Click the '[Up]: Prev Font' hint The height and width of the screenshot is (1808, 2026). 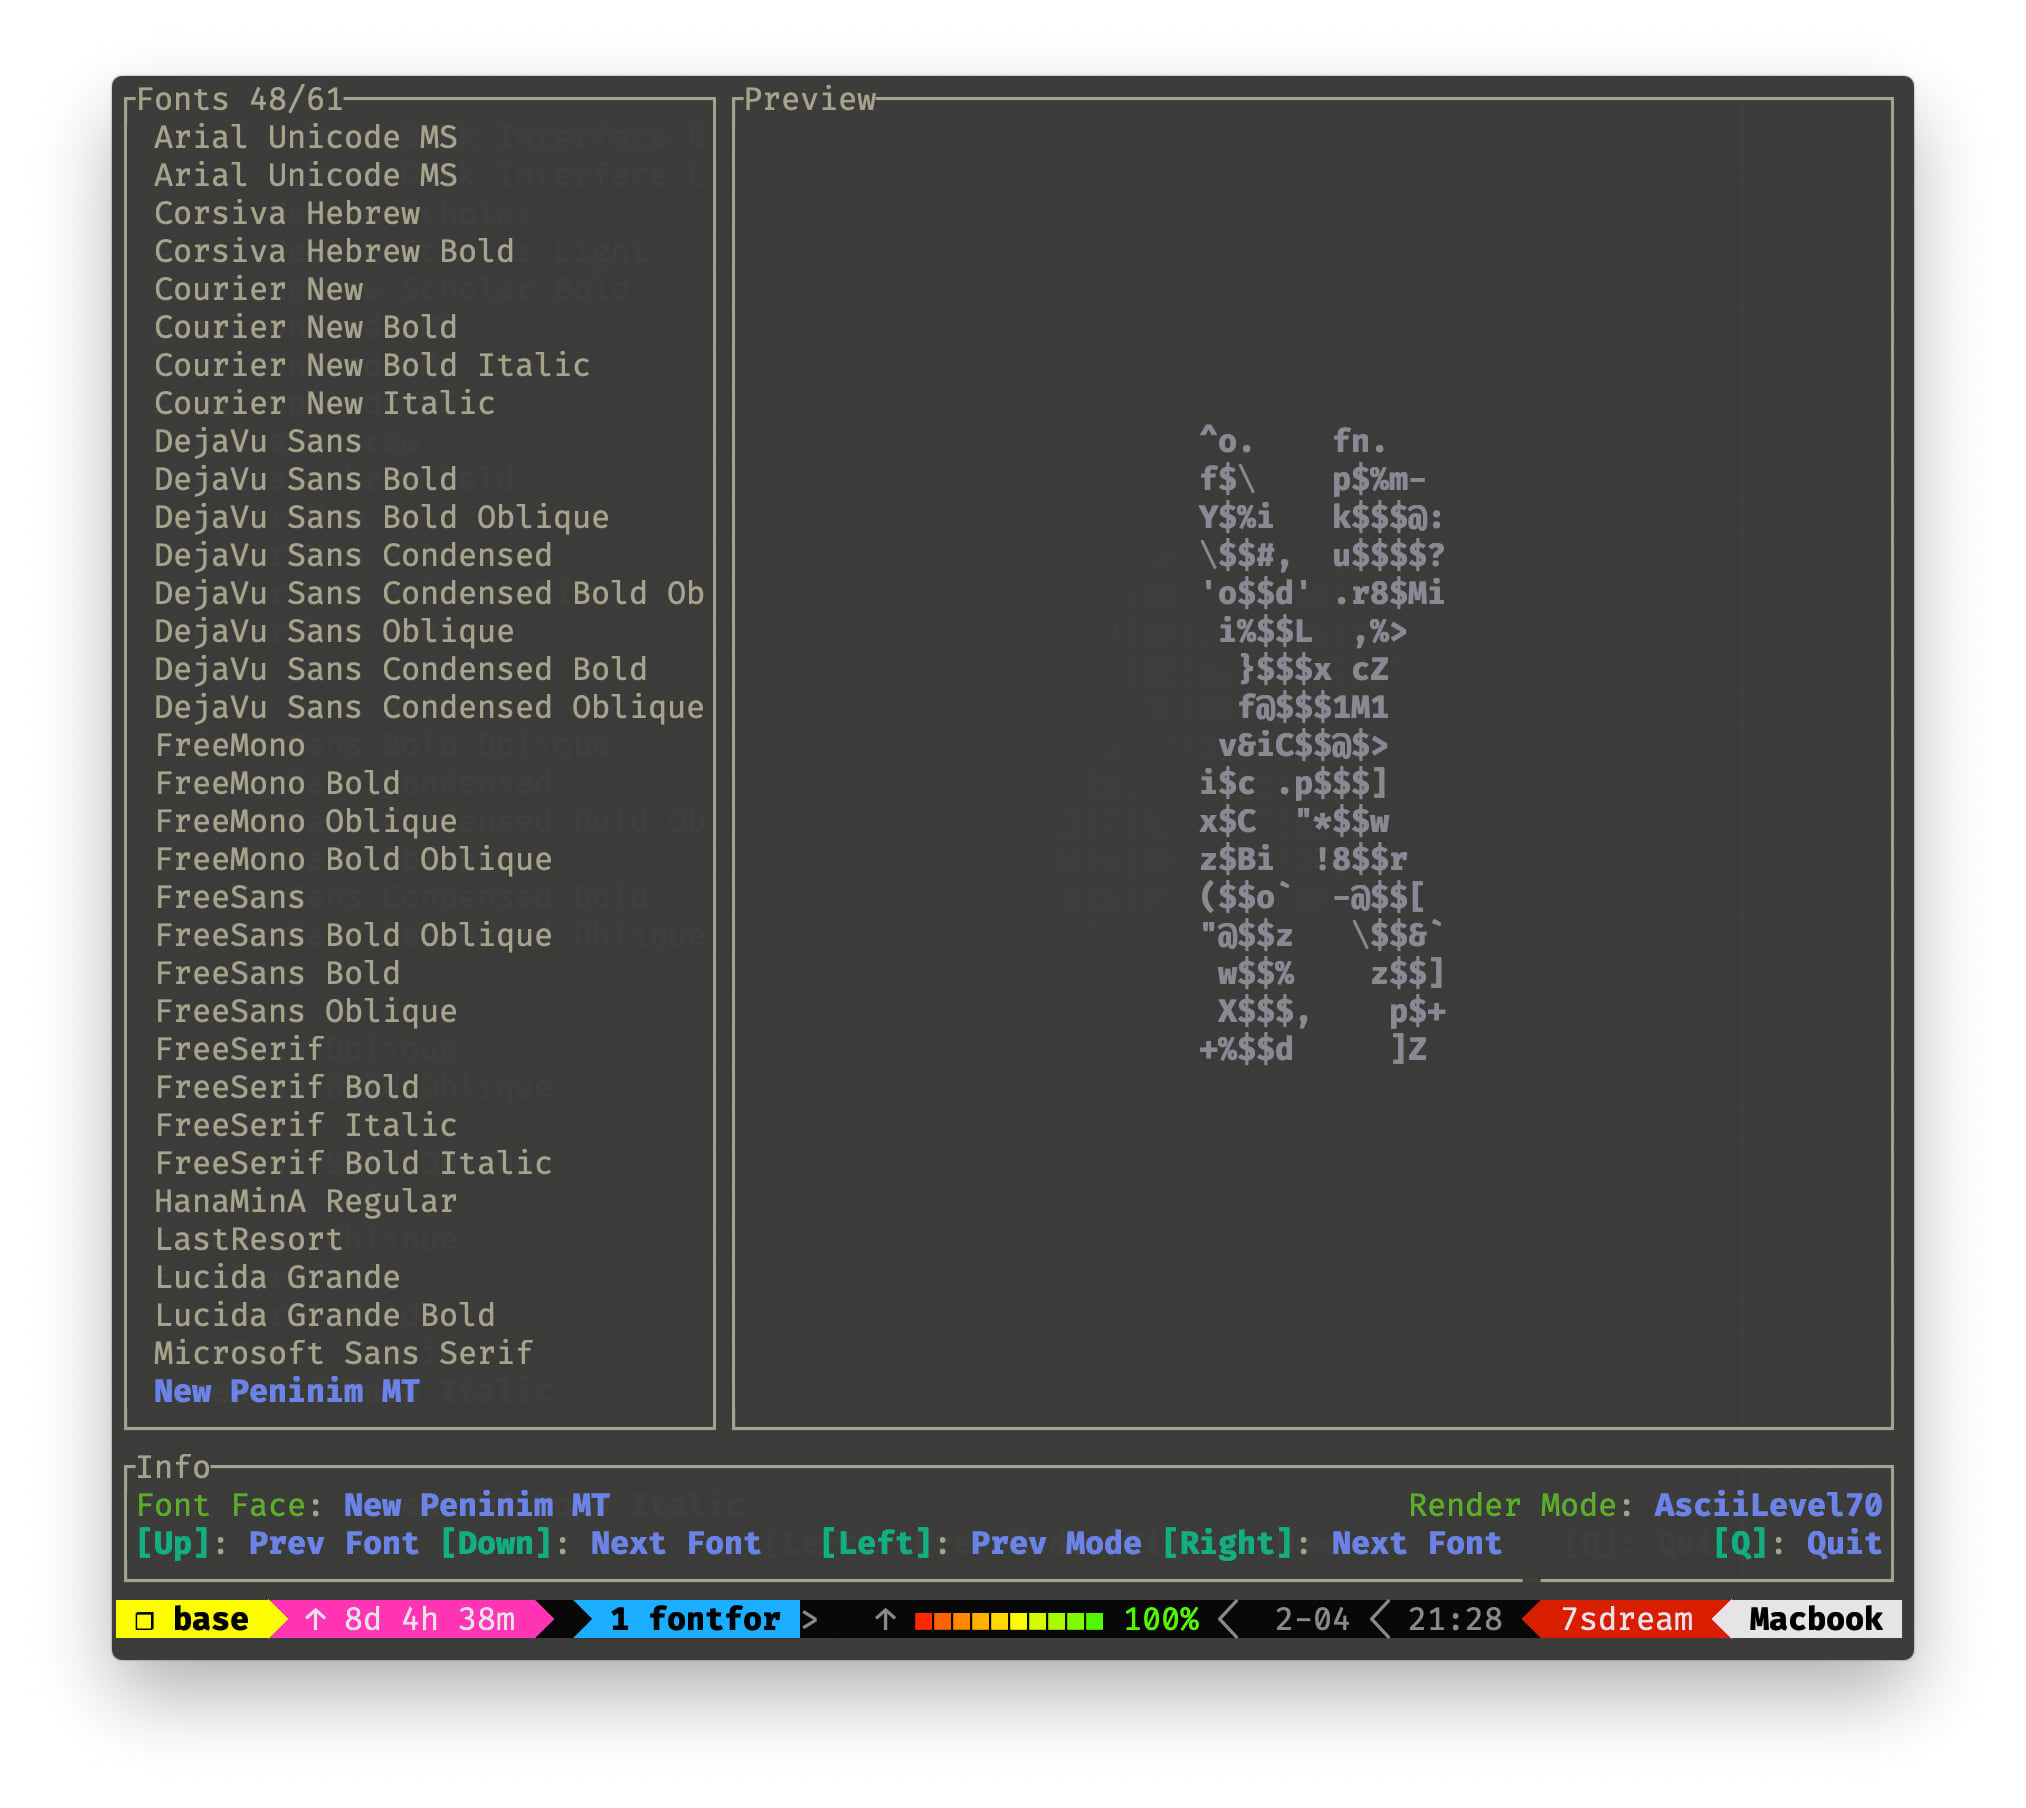277,1543
